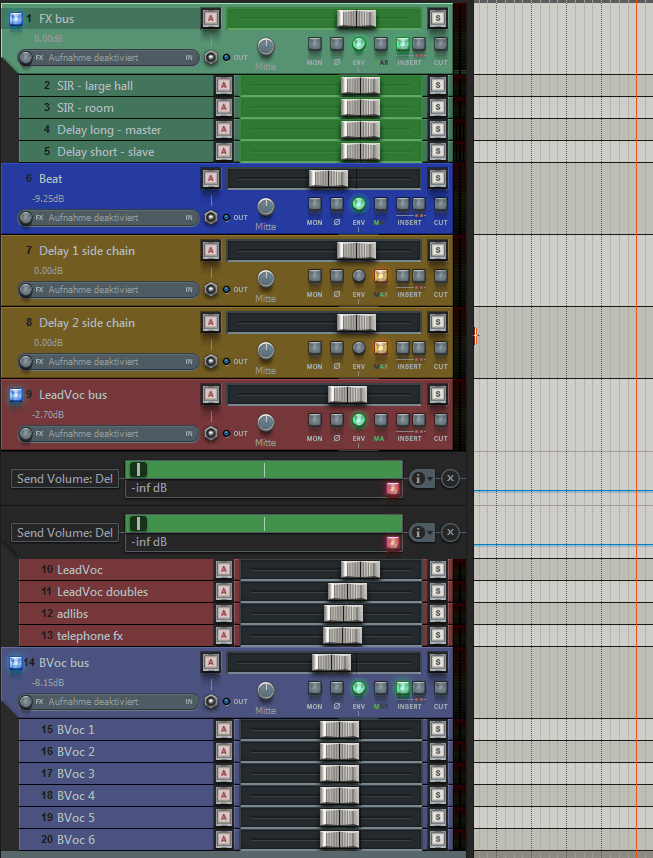The height and width of the screenshot is (858, 653).
Task: Close the second Send Volume envelope lane
Action: tap(450, 532)
